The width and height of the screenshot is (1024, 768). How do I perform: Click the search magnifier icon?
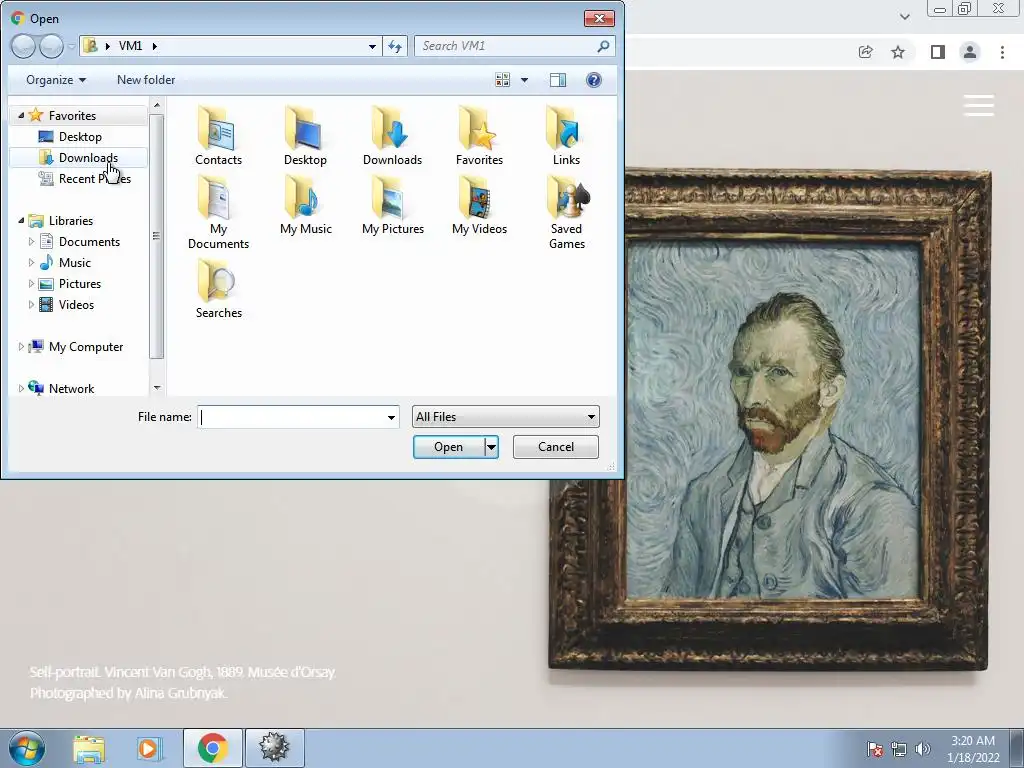(603, 46)
